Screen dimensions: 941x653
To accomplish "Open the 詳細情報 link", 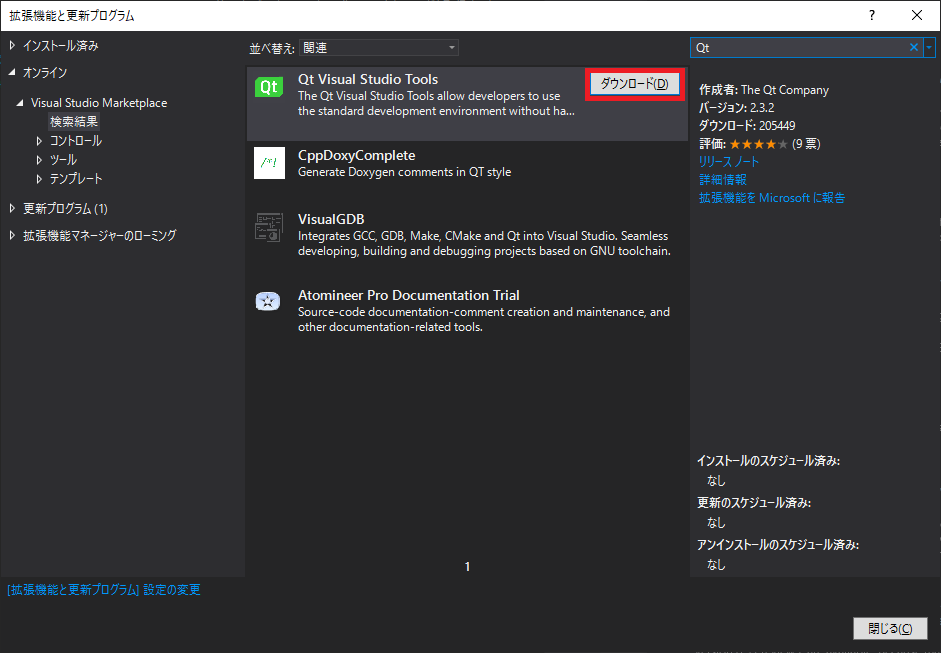I will point(723,179).
